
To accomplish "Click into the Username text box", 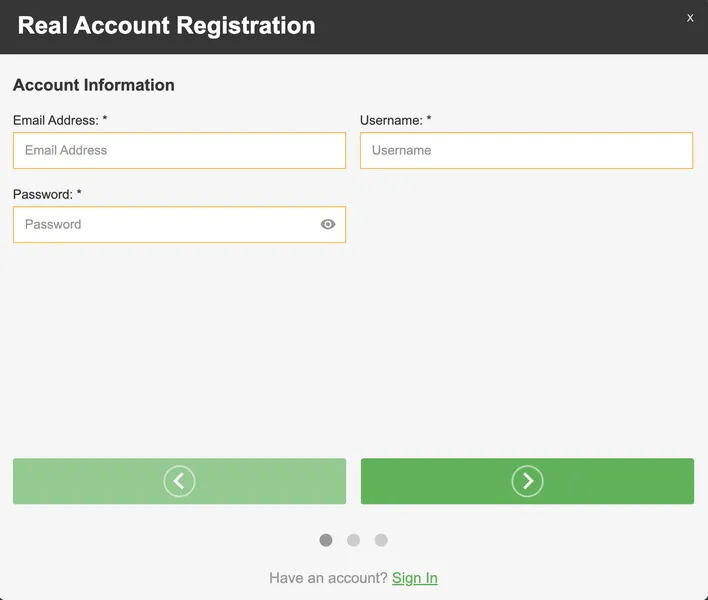I will [526, 151].
